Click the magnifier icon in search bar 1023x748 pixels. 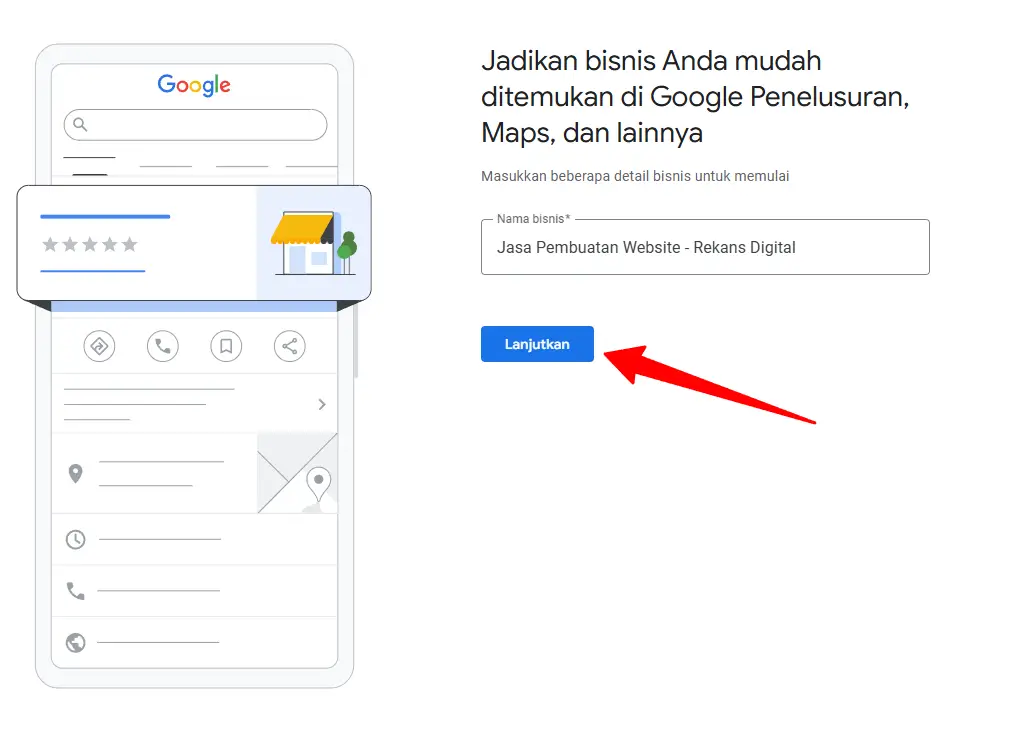[80, 124]
